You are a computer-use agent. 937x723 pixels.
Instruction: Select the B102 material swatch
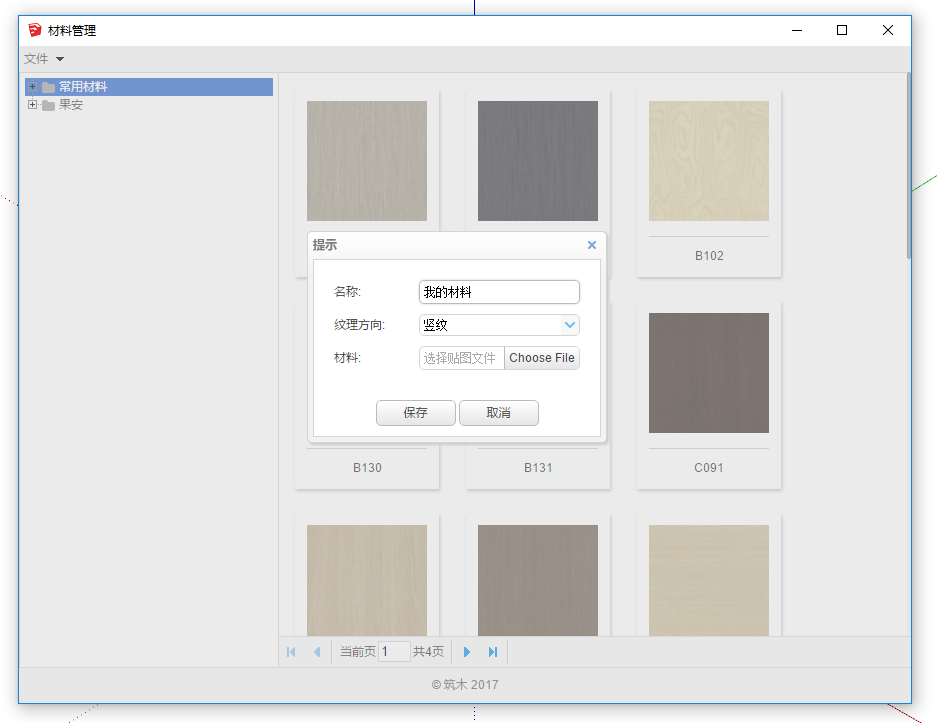[708, 161]
